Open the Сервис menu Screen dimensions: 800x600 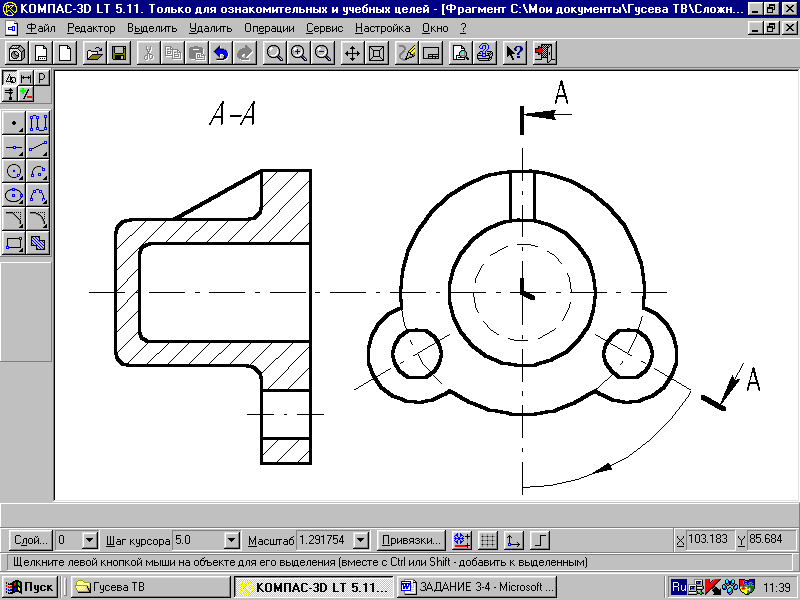point(324,29)
